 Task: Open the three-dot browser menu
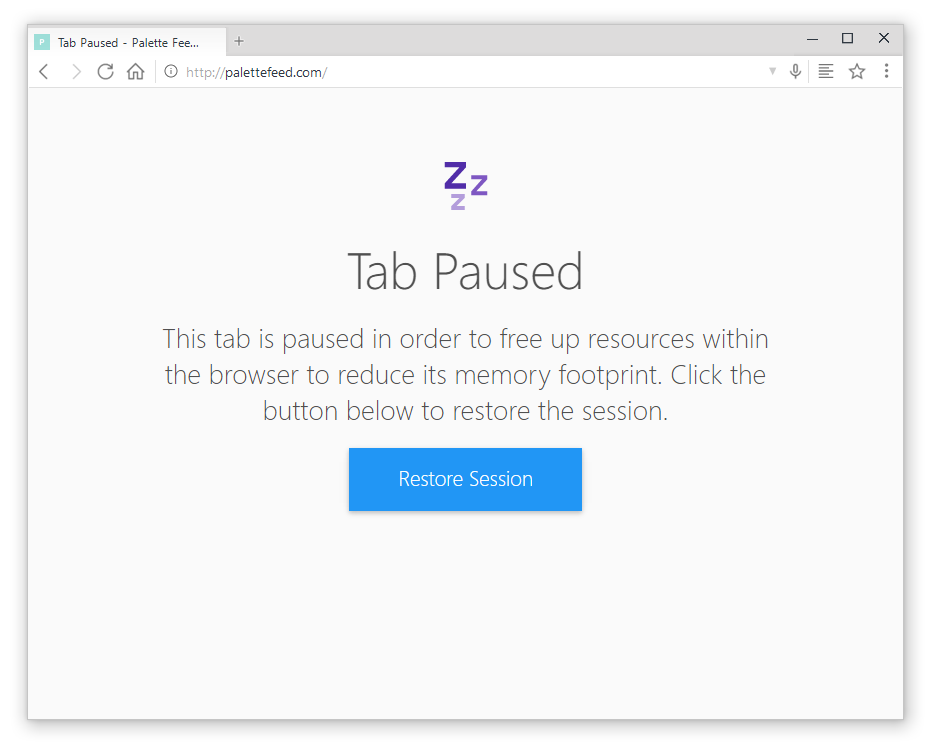886,71
